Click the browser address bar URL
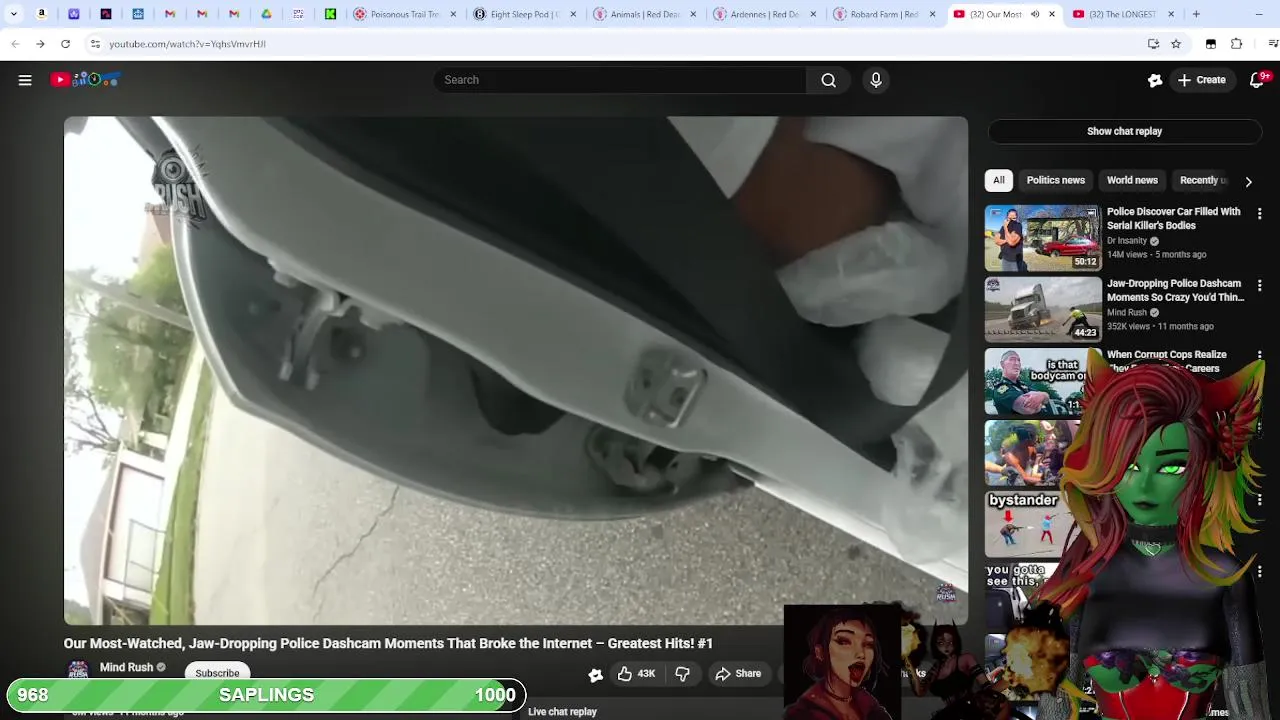This screenshot has height=720, width=1280. pos(187,44)
